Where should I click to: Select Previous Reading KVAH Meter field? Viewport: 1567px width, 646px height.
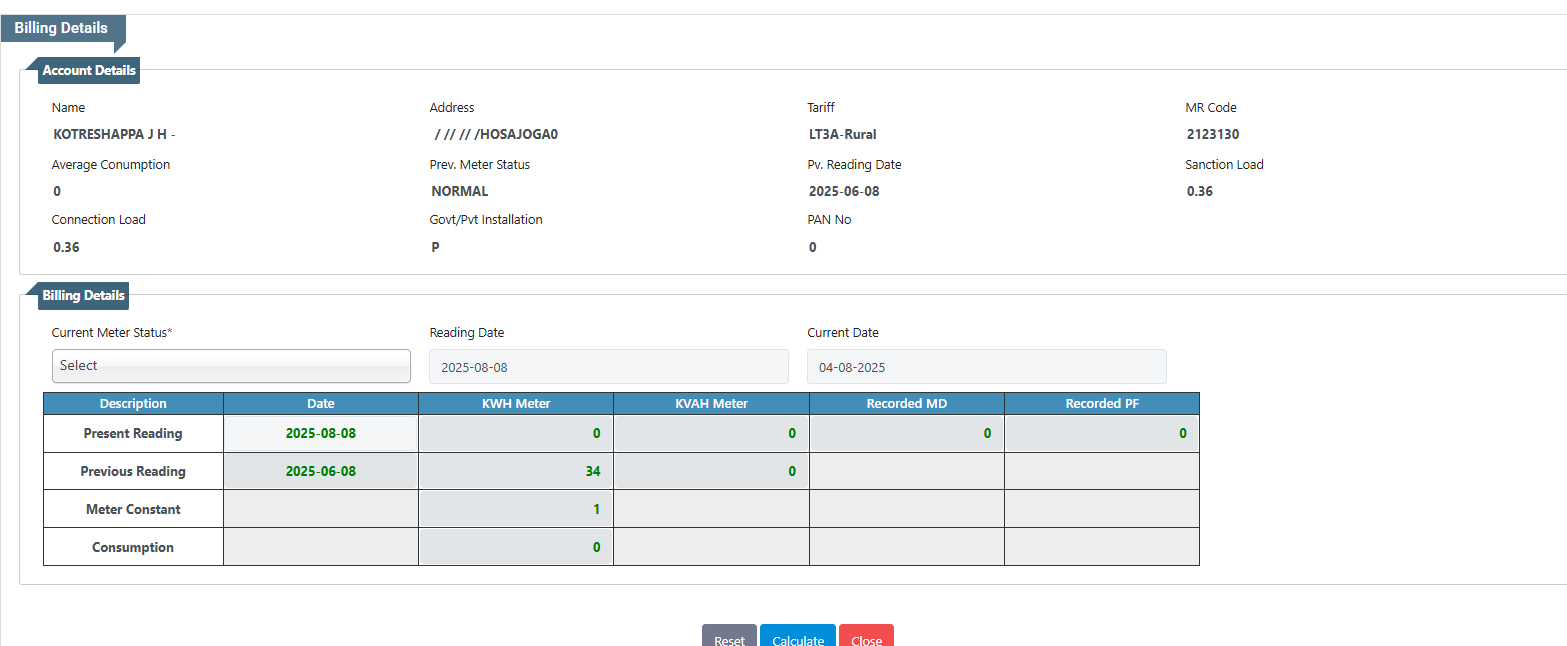coord(710,471)
